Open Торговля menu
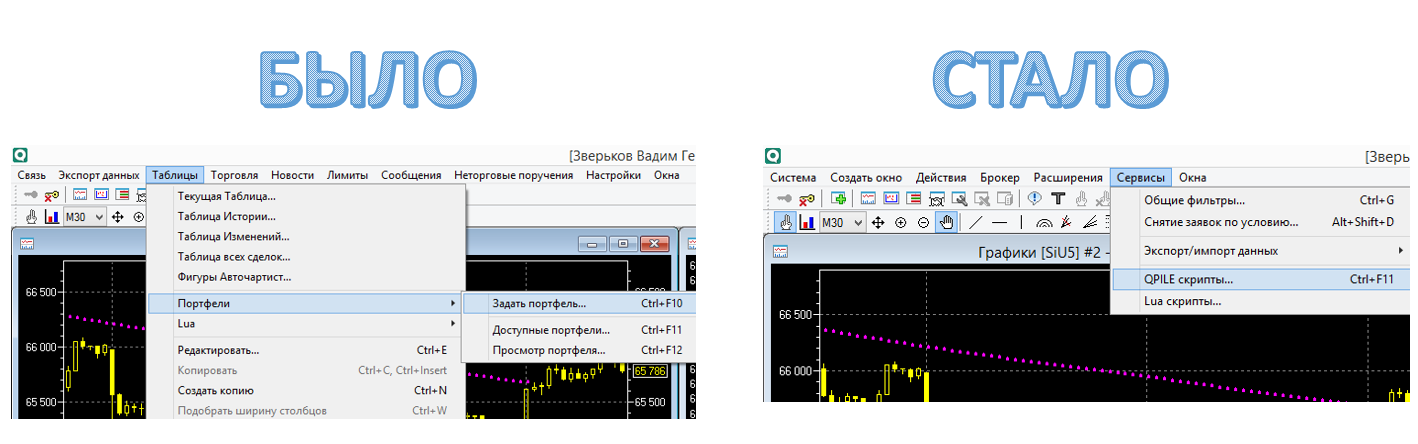Screen dimensions: 1418x444 tap(235, 175)
